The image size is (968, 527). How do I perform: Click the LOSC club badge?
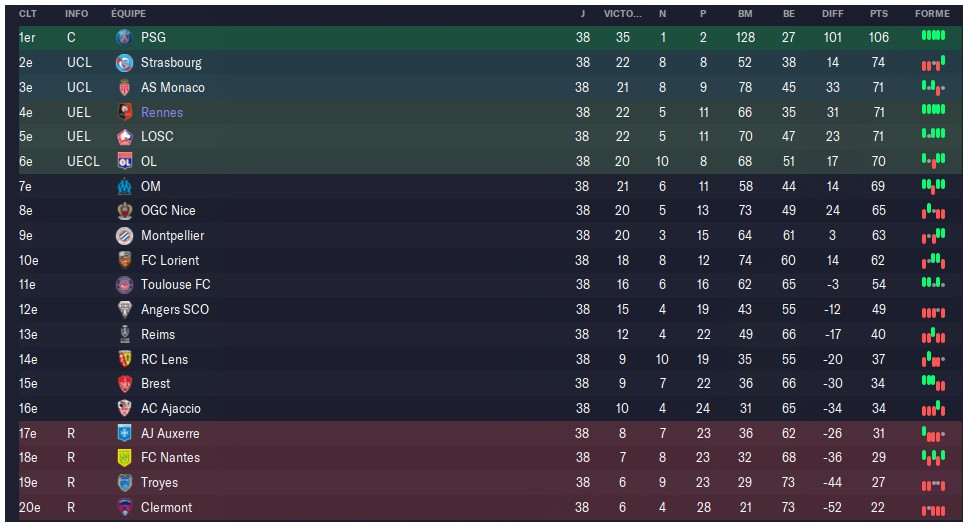124,136
